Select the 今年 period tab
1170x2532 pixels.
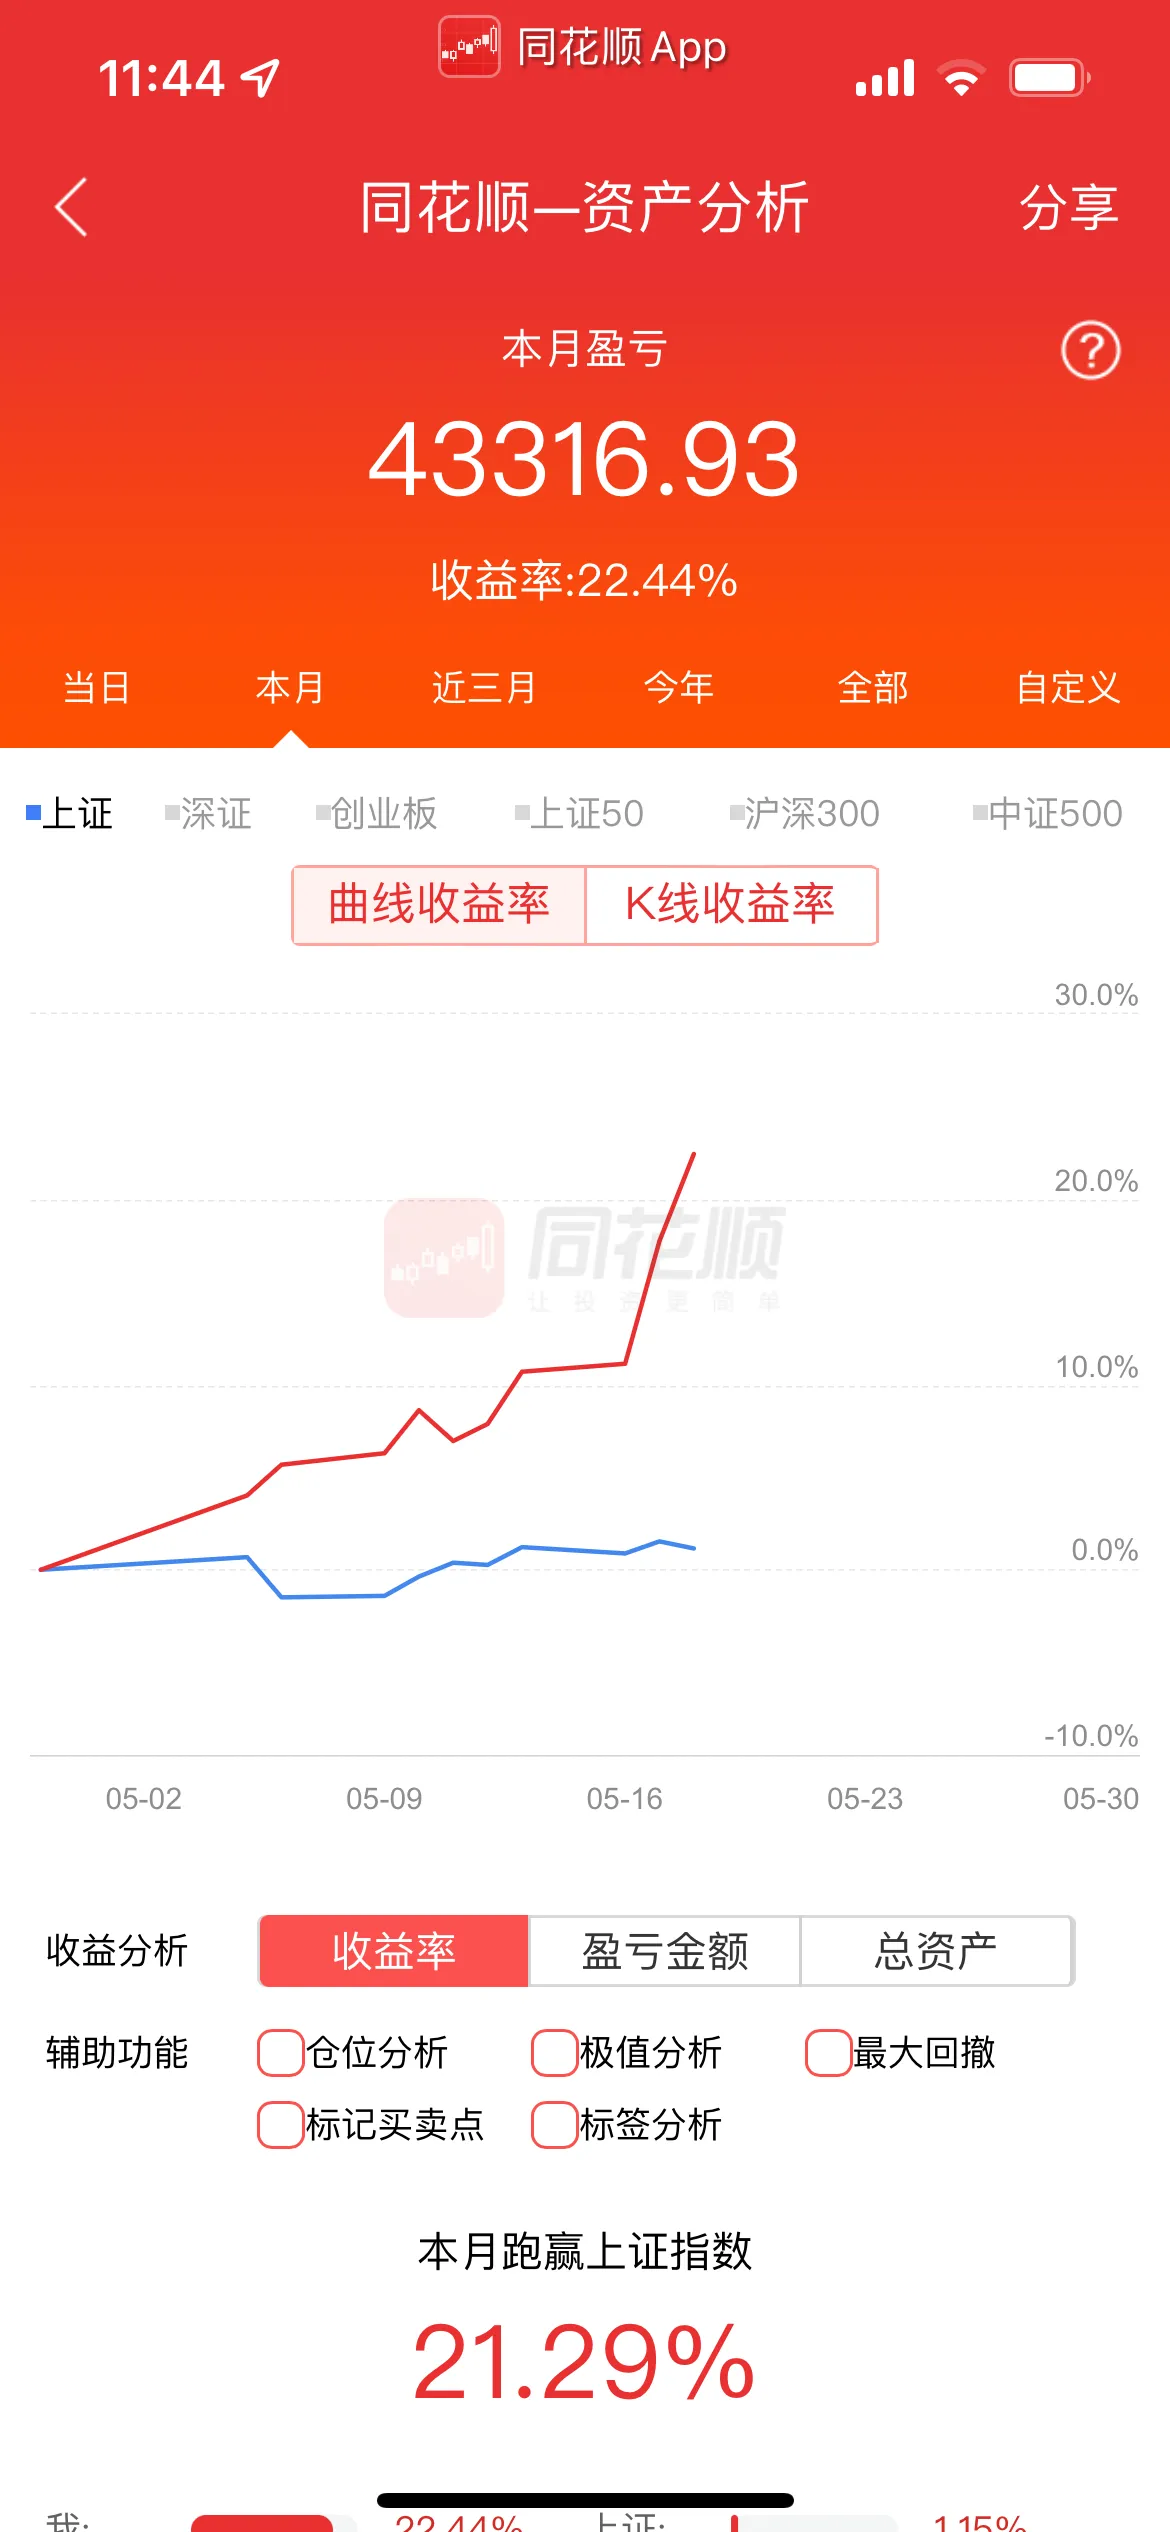(679, 688)
